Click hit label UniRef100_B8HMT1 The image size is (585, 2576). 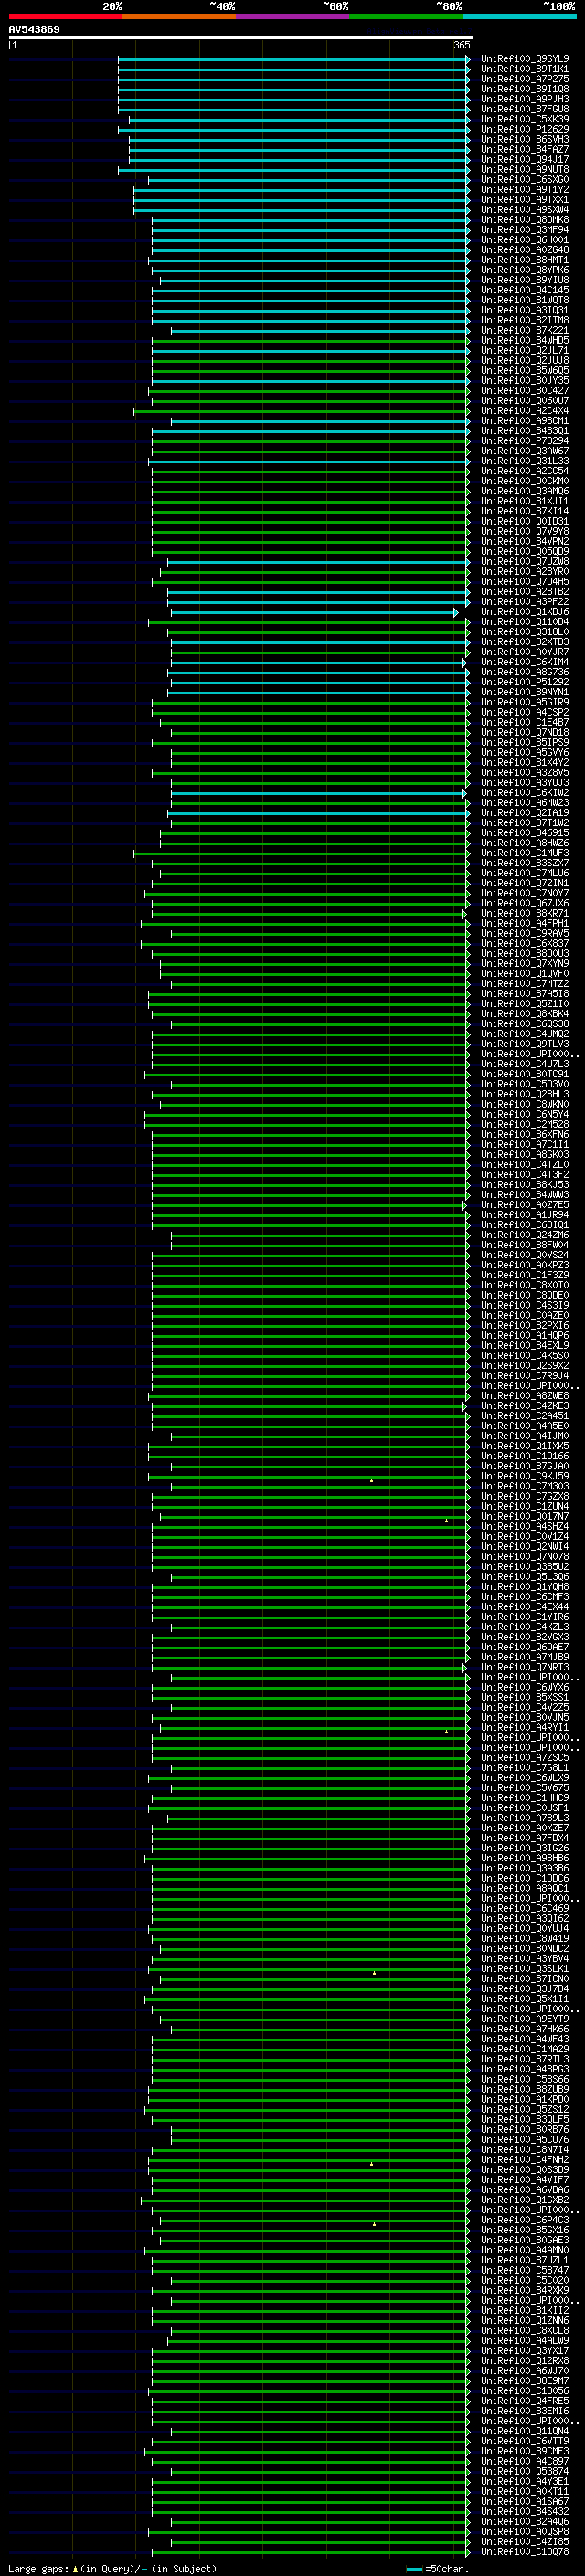[x=525, y=260]
